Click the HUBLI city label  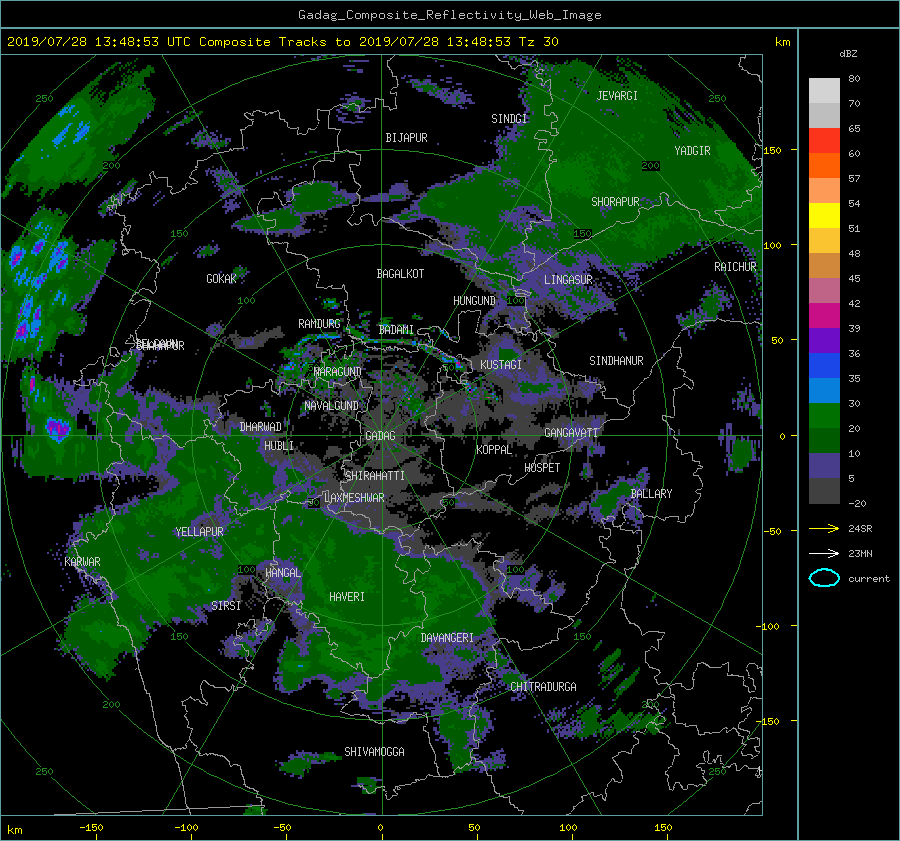(x=279, y=446)
